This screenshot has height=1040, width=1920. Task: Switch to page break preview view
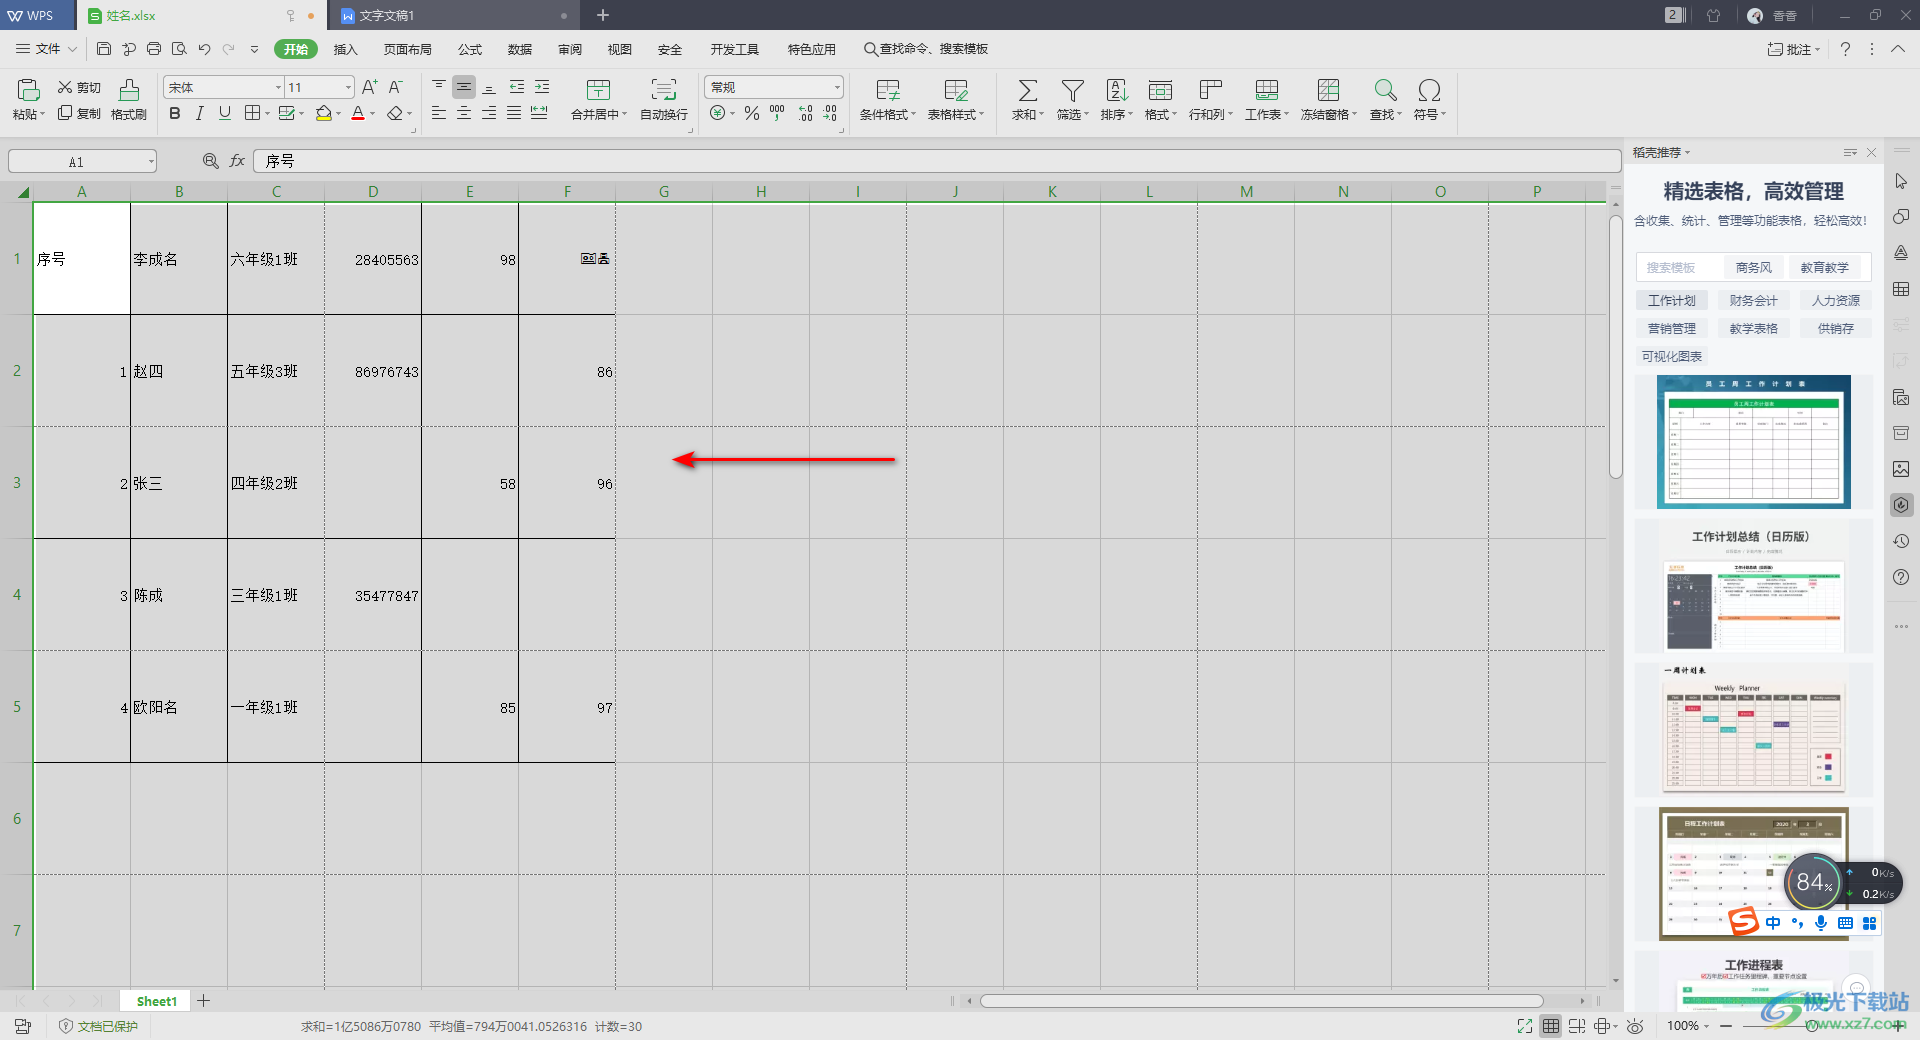[1577, 1026]
